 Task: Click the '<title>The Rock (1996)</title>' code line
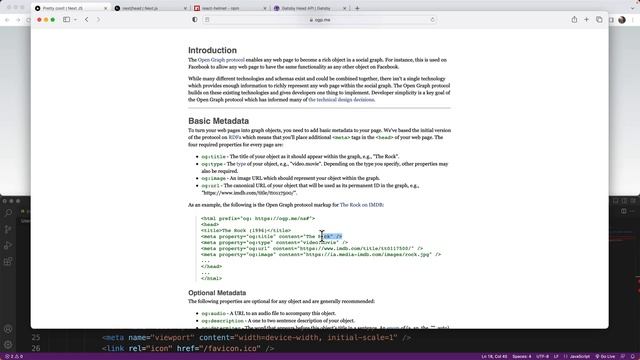246,231
